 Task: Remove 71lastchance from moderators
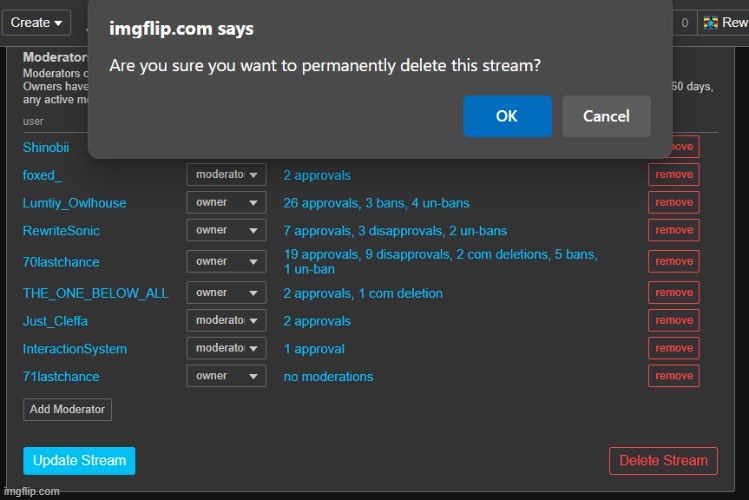tap(674, 376)
